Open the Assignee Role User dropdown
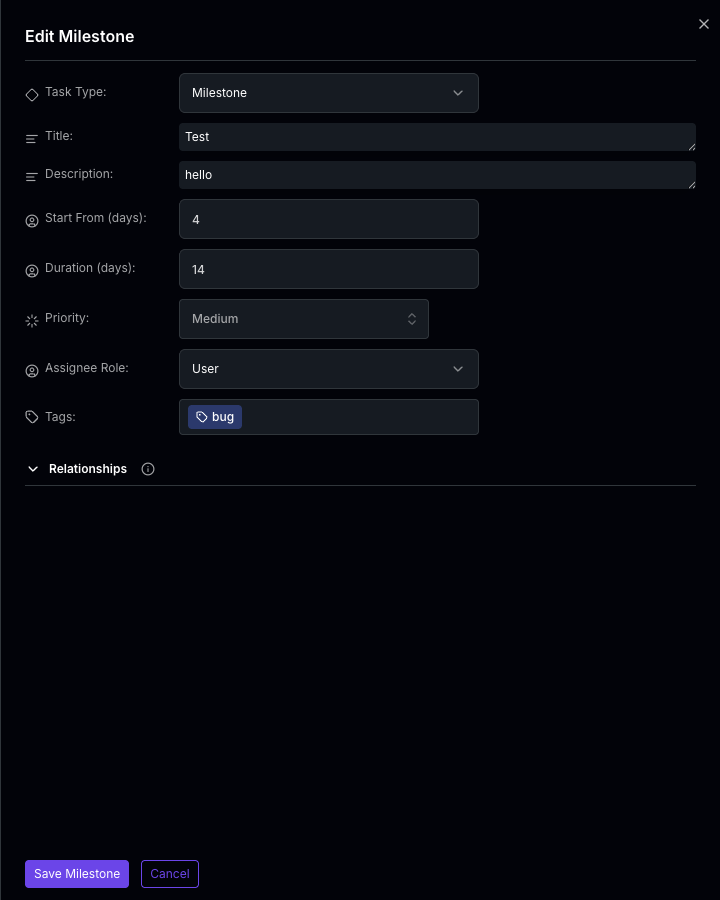The height and width of the screenshot is (900, 720). point(329,369)
